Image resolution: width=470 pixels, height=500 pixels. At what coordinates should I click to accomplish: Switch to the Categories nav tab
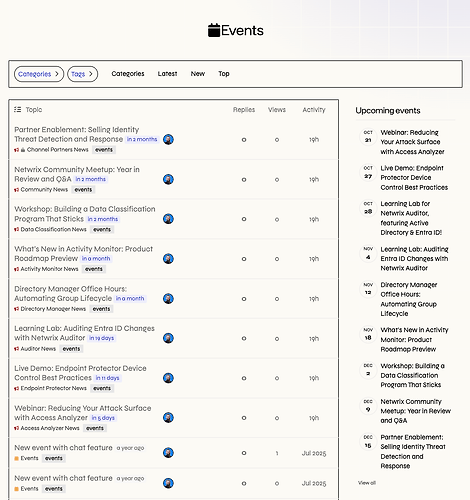click(x=128, y=74)
